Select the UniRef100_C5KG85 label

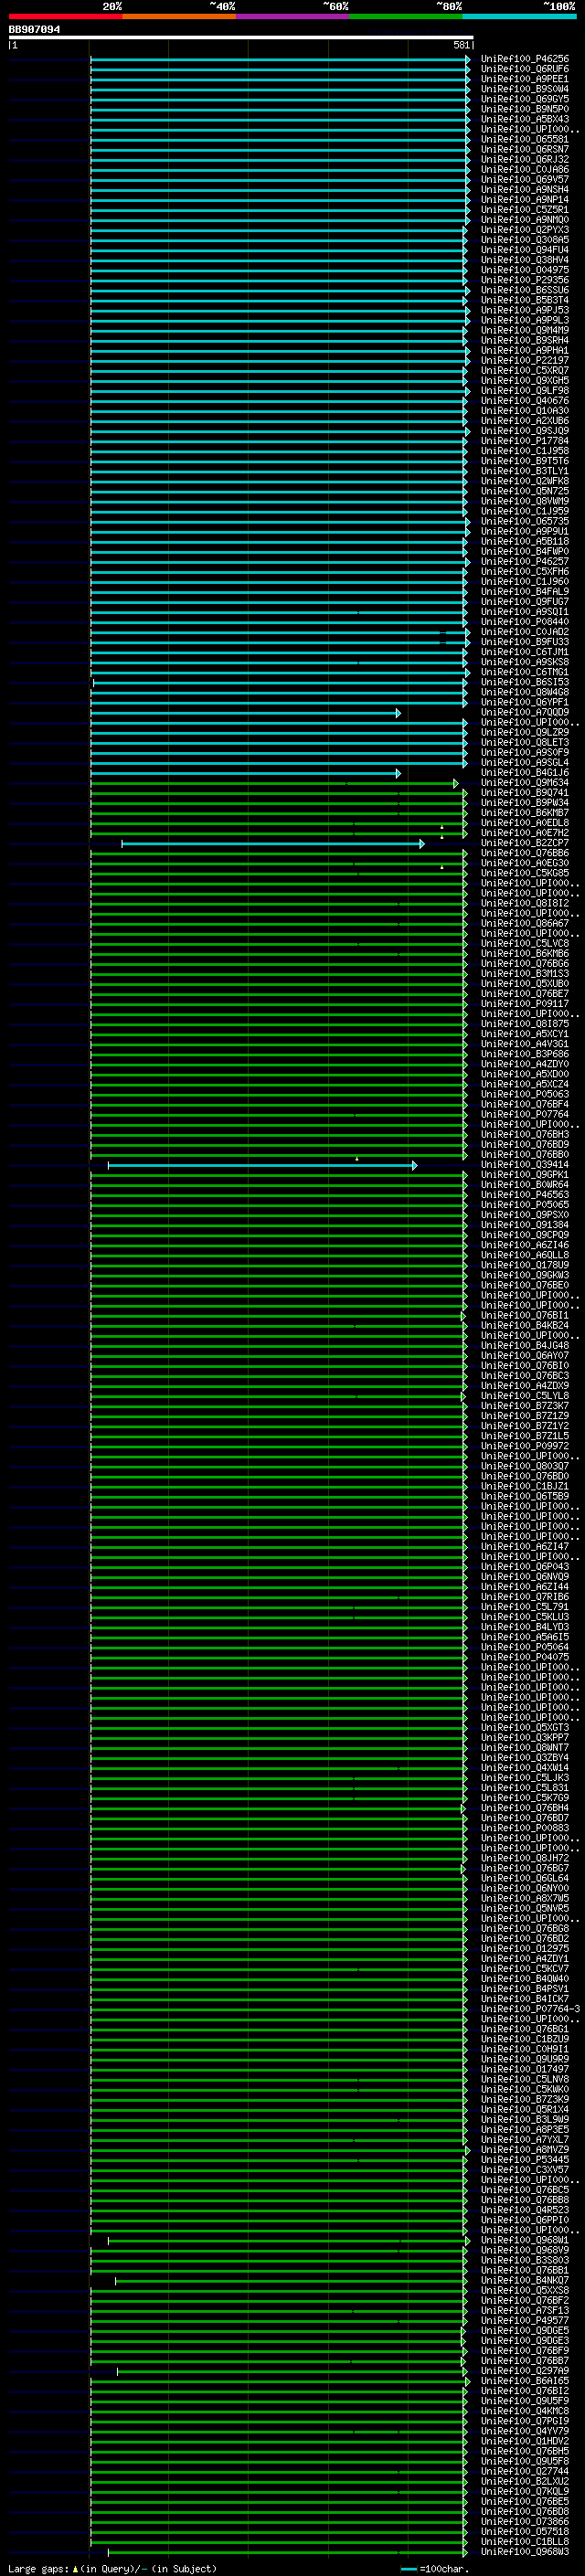pyautogui.click(x=525, y=874)
